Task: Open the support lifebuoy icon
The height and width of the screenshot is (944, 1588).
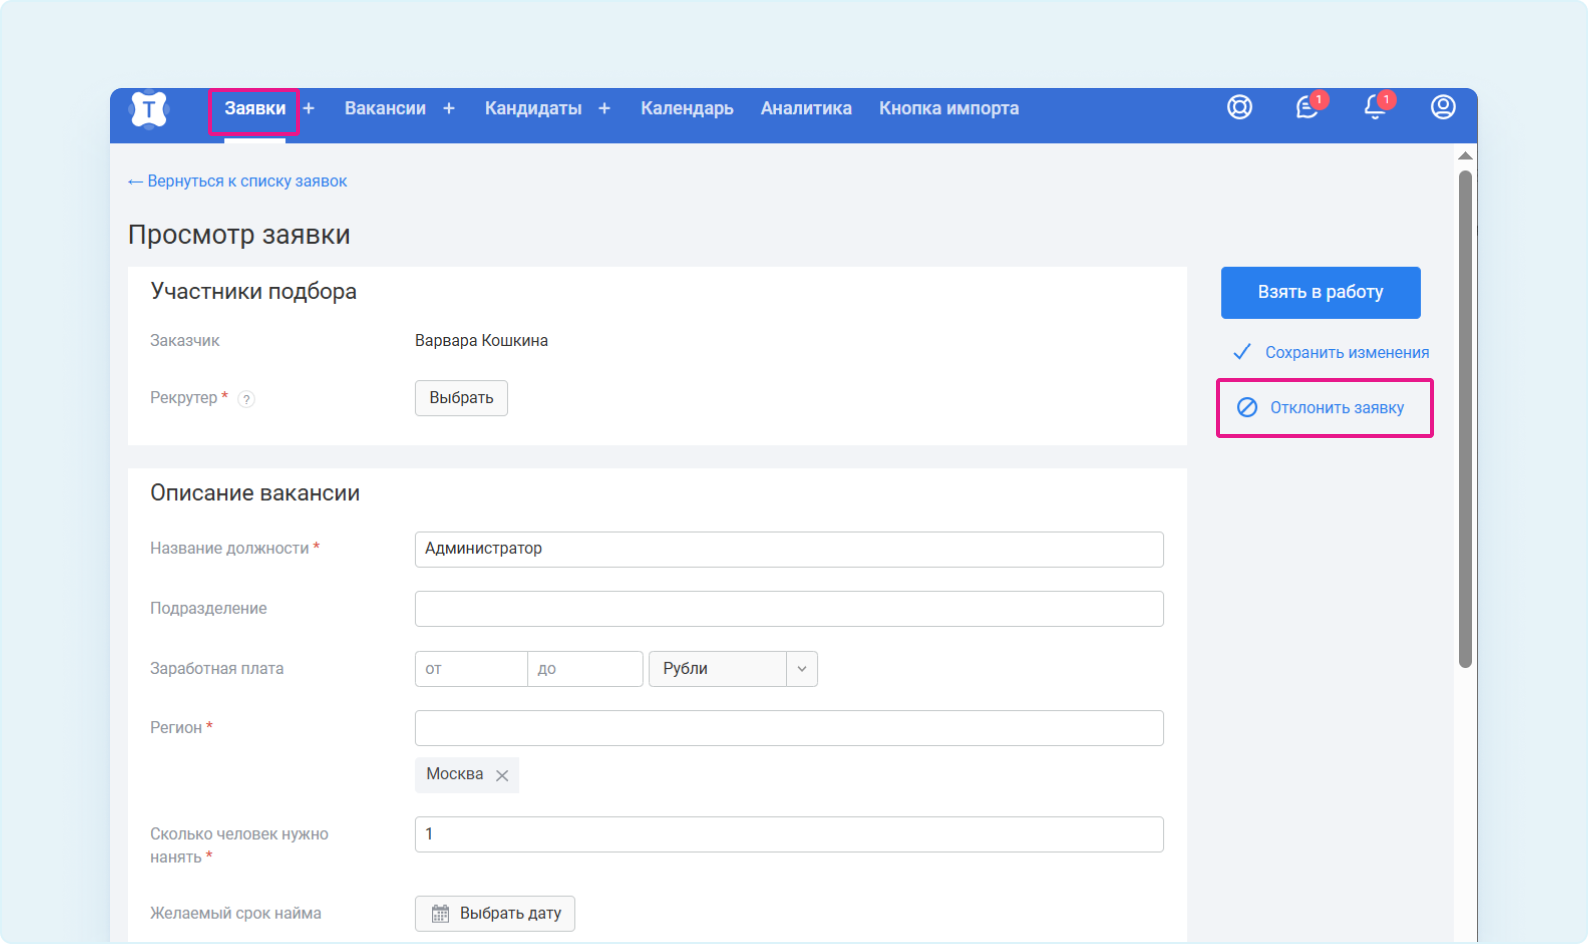Action: 1239,107
